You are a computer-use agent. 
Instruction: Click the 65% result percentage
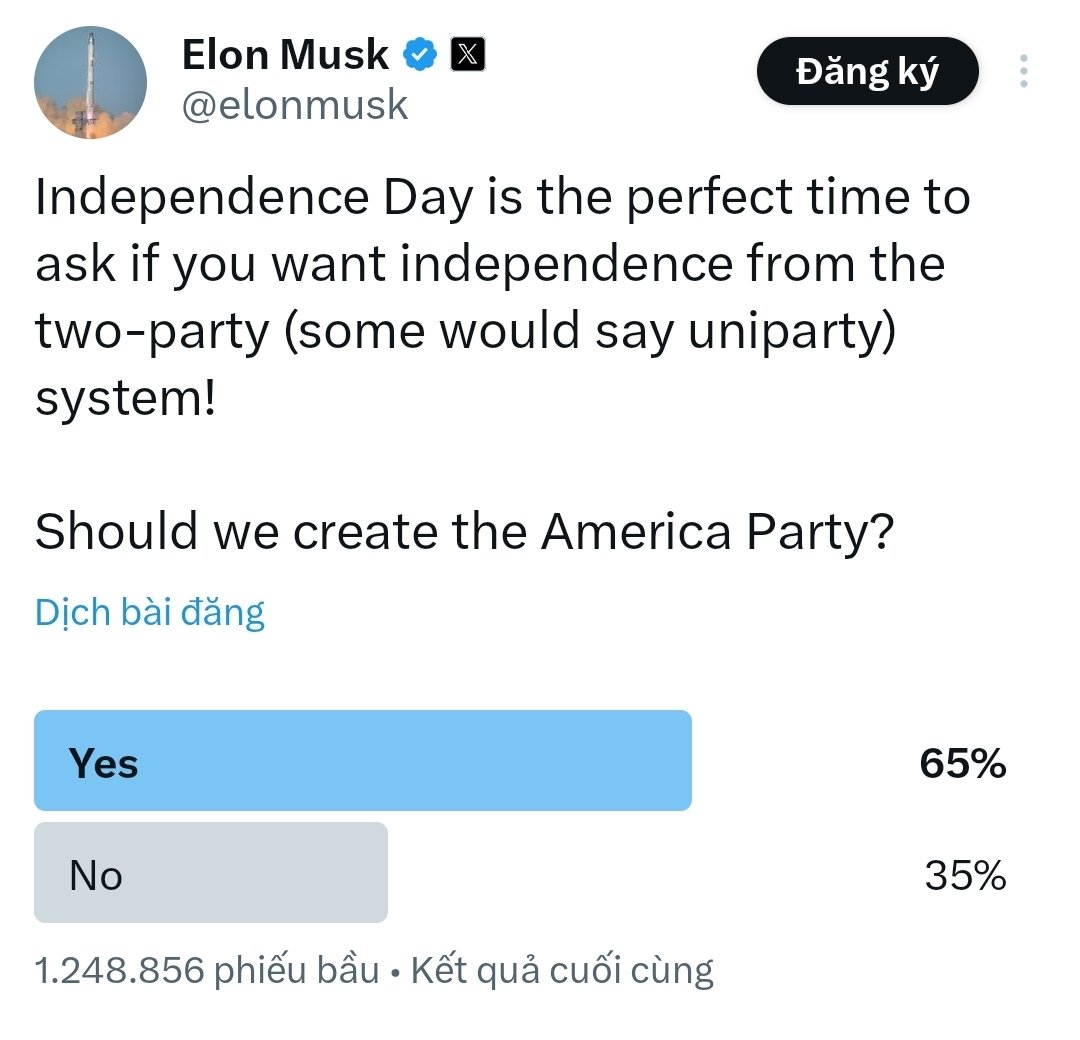(x=963, y=764)
